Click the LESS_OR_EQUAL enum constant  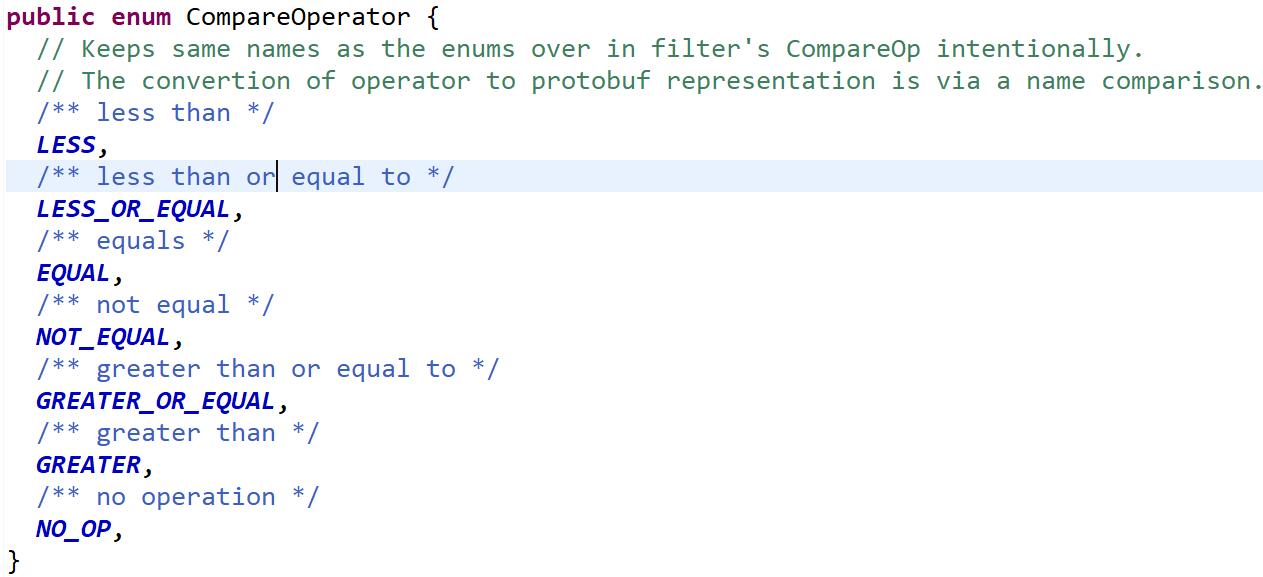click(x=133, y=209)
